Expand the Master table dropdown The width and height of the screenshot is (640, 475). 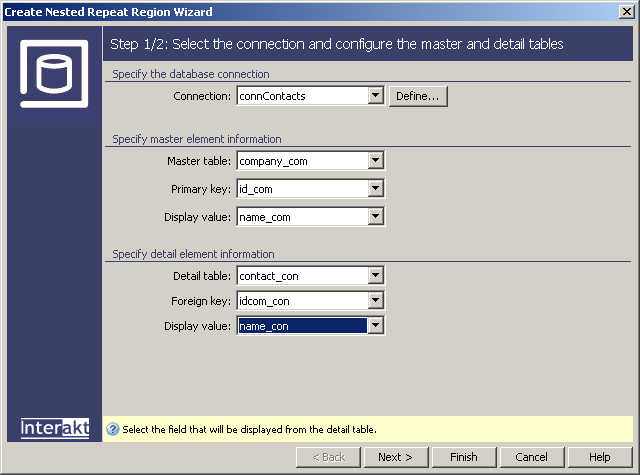[376, 160]
